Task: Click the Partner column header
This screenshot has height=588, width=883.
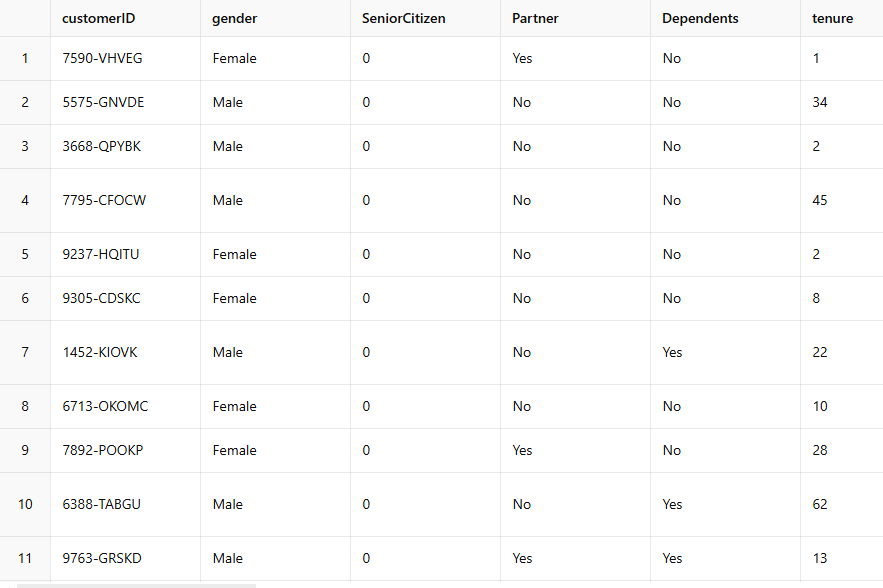Action: (x=575, y=18)
